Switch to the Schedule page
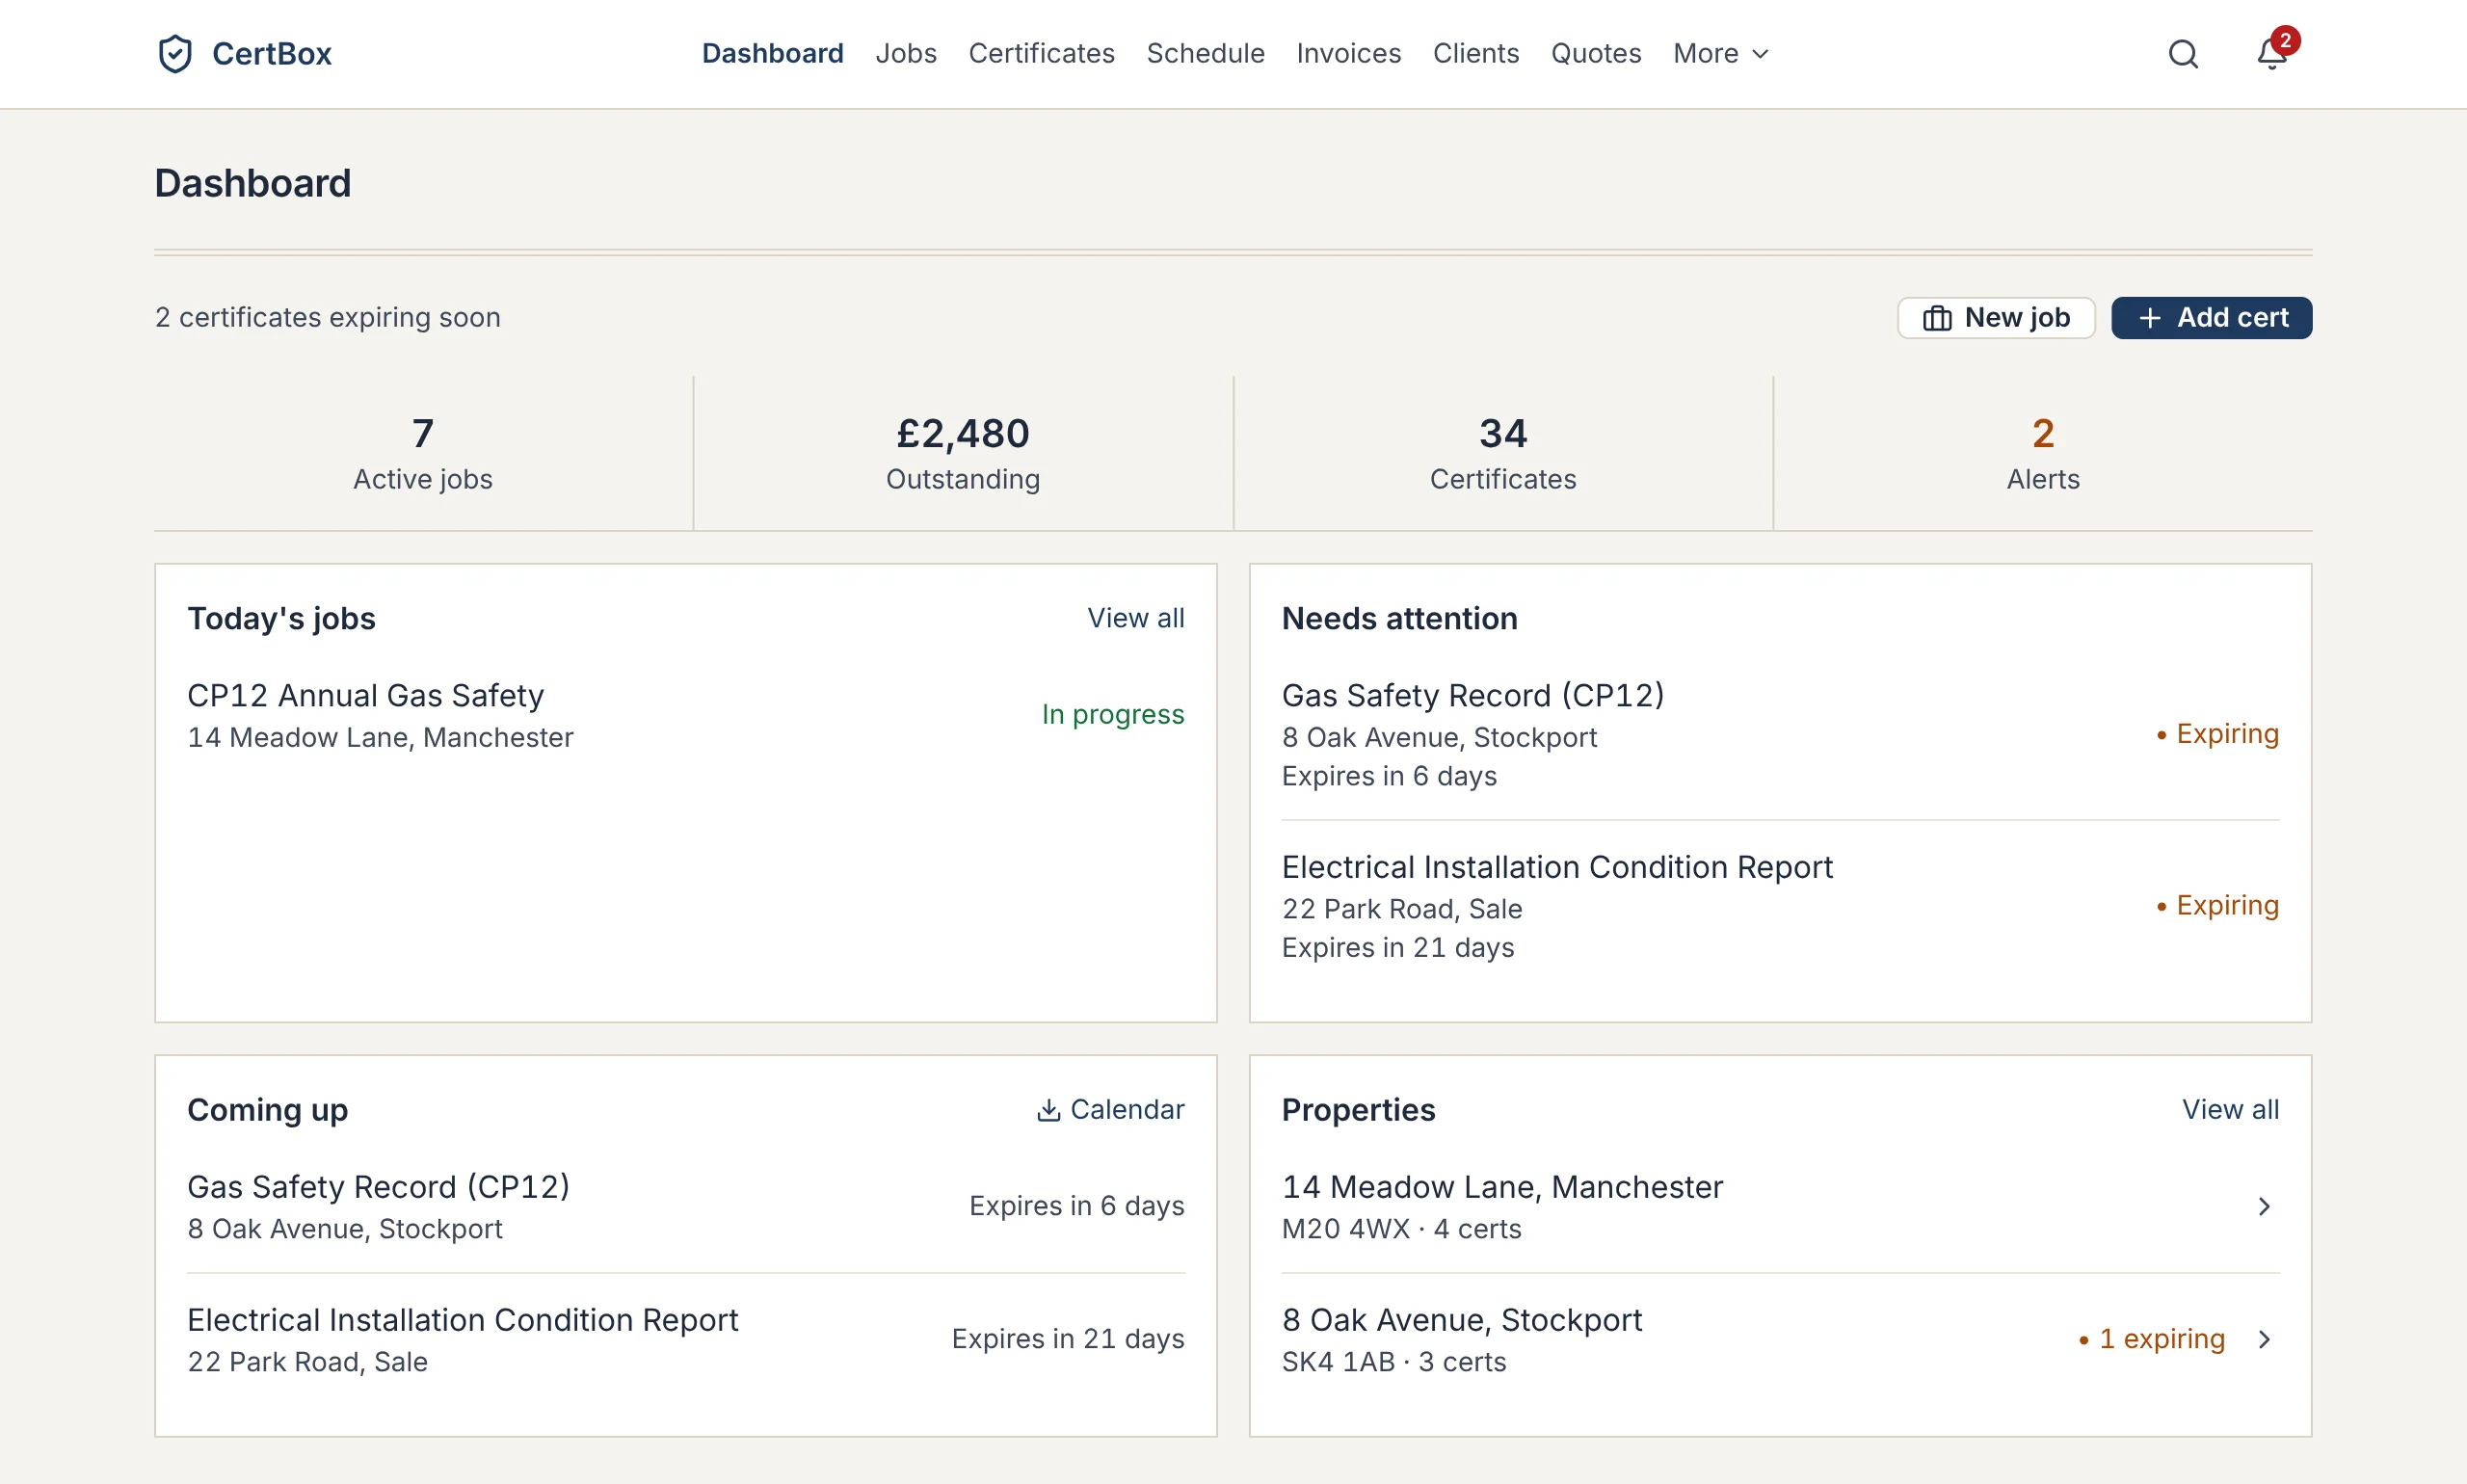Screen dimensions: 2467x1484 pos(1205,54)
